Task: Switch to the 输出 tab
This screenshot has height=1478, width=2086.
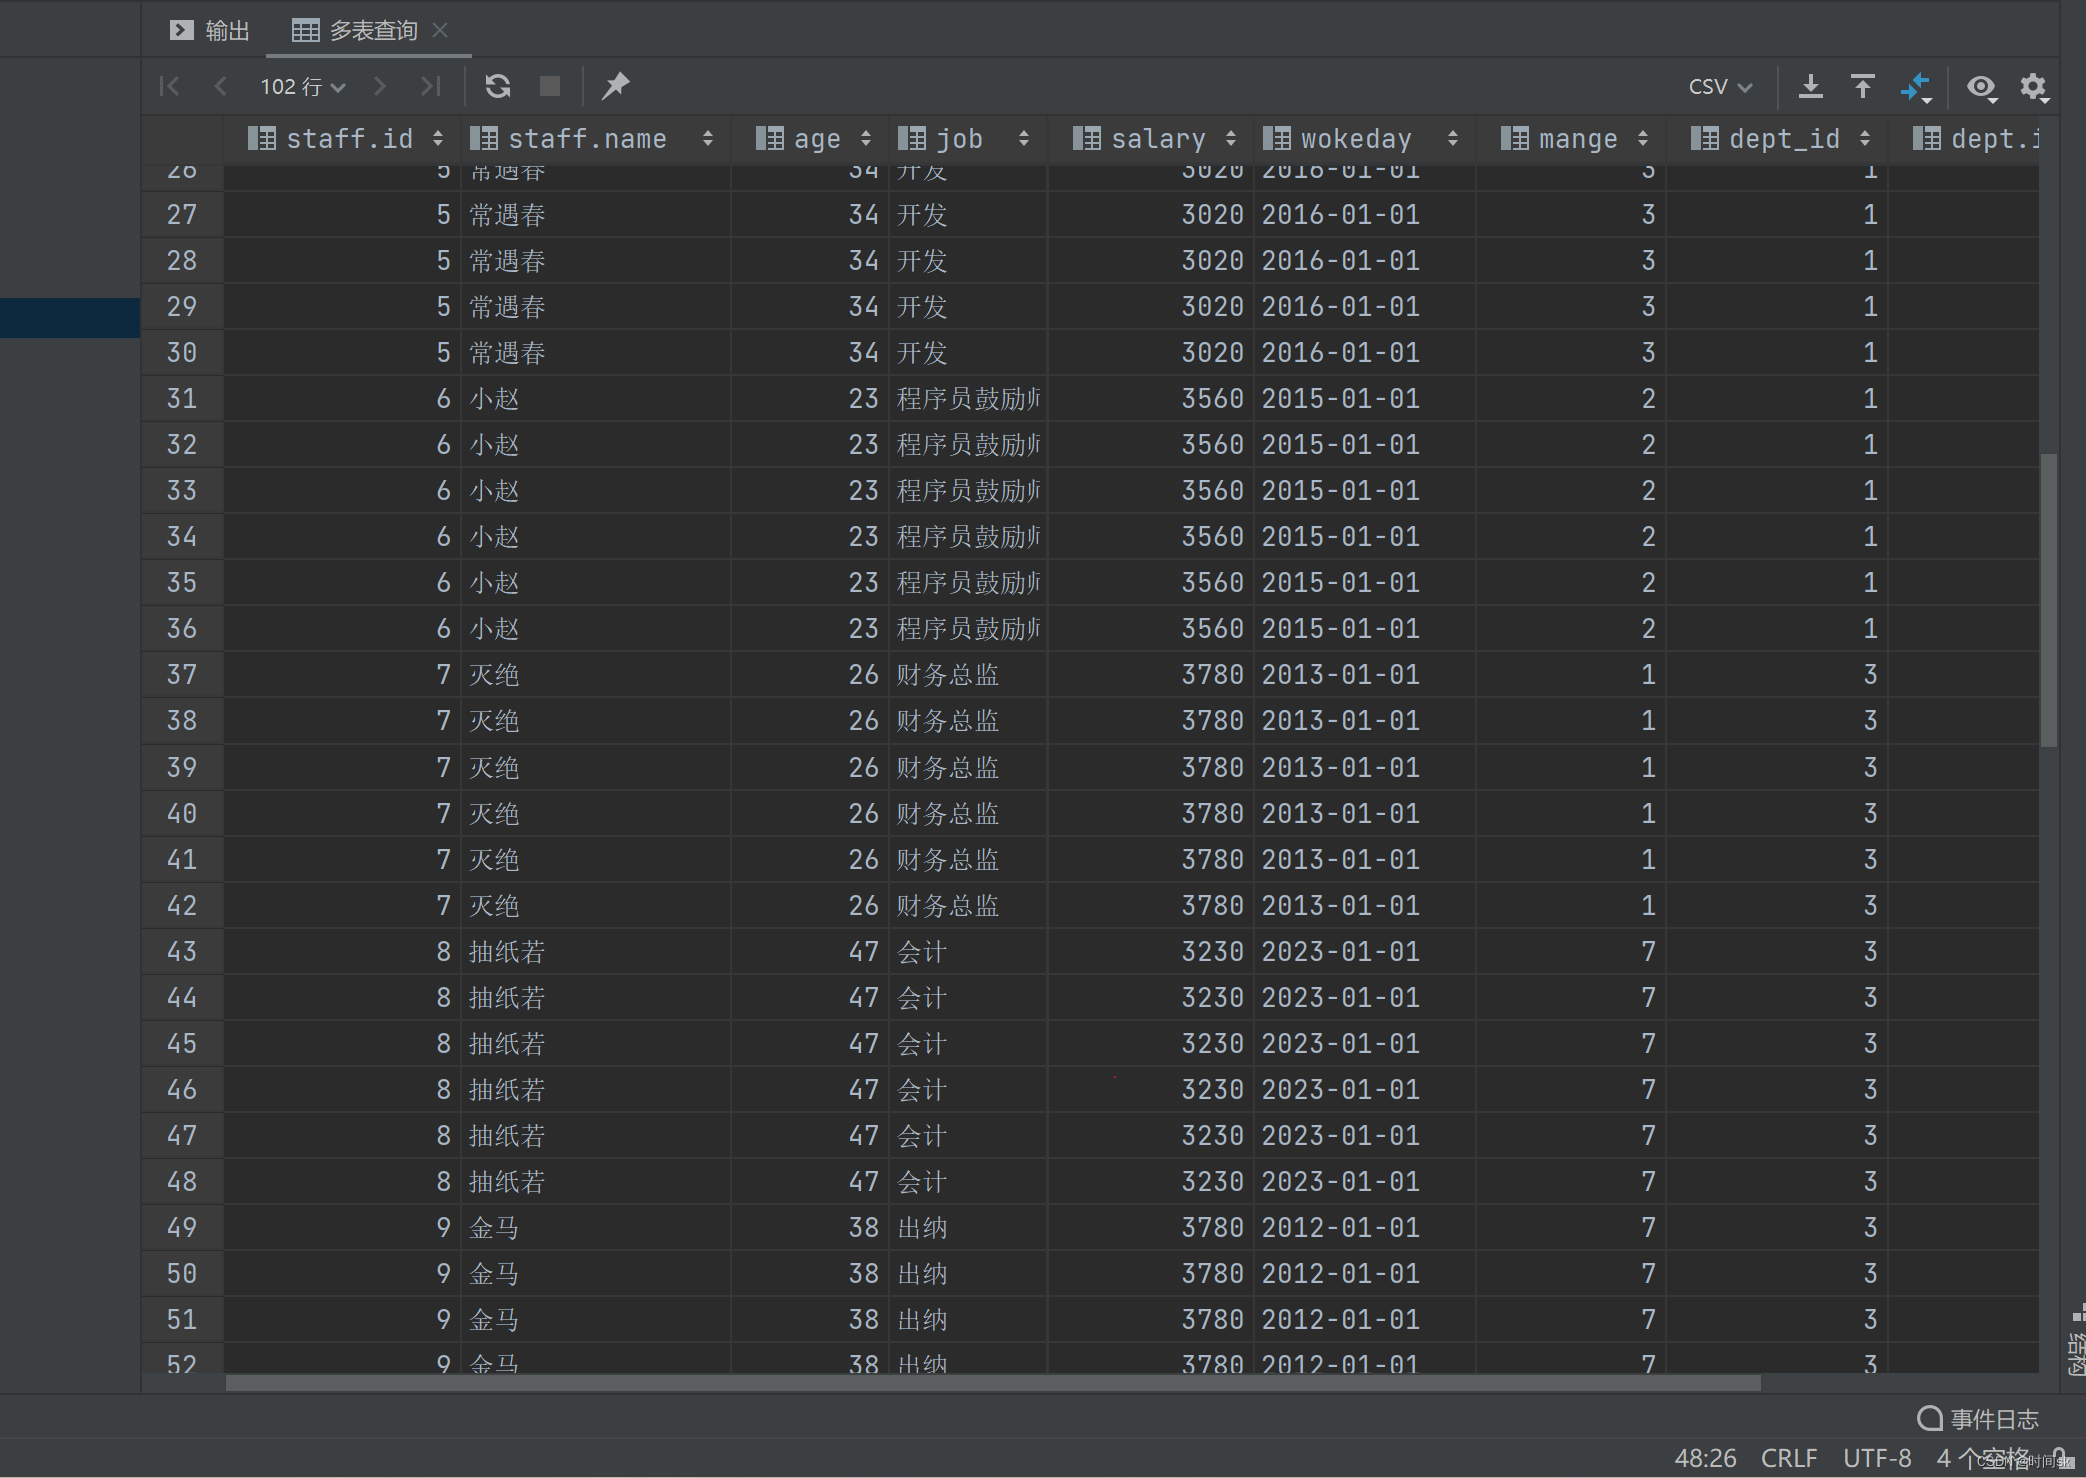Action: point(209,30)
